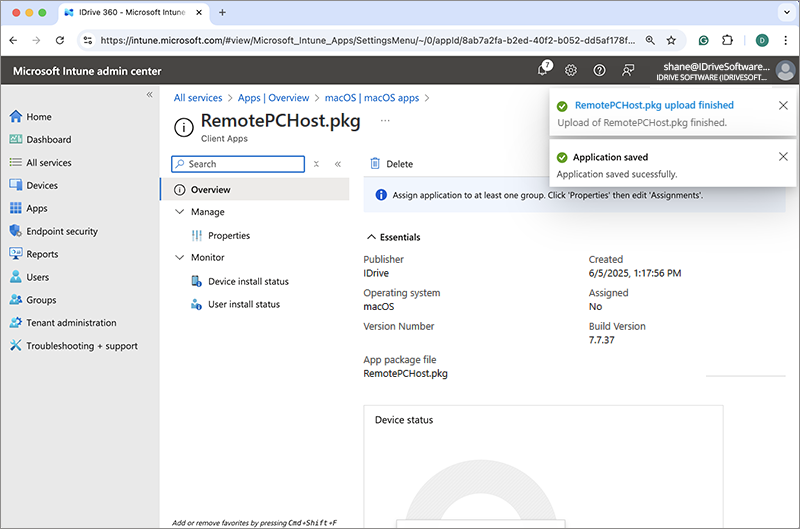
Task: Collapse the left navigation sidebar
Action: 150,94
